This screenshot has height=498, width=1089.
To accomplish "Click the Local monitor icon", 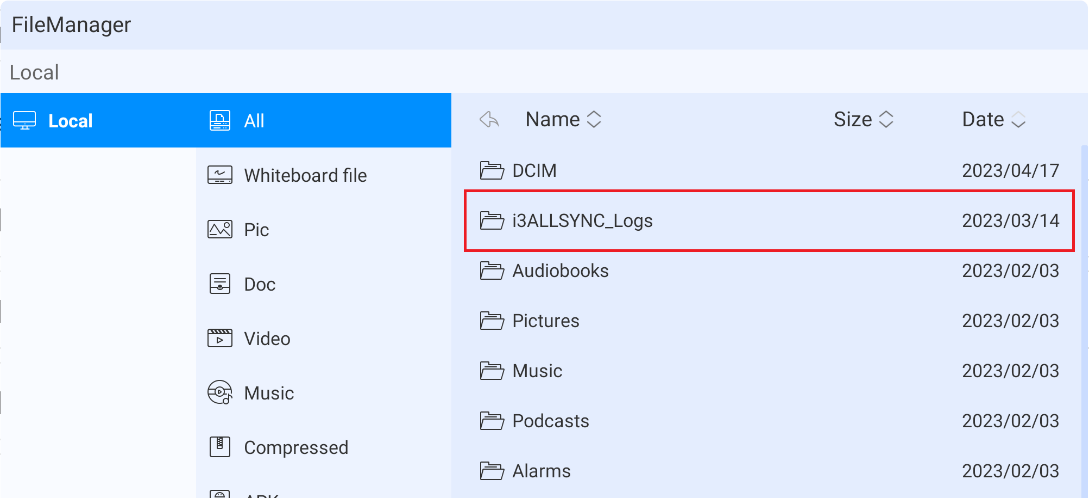I will (x=25, y=121).
